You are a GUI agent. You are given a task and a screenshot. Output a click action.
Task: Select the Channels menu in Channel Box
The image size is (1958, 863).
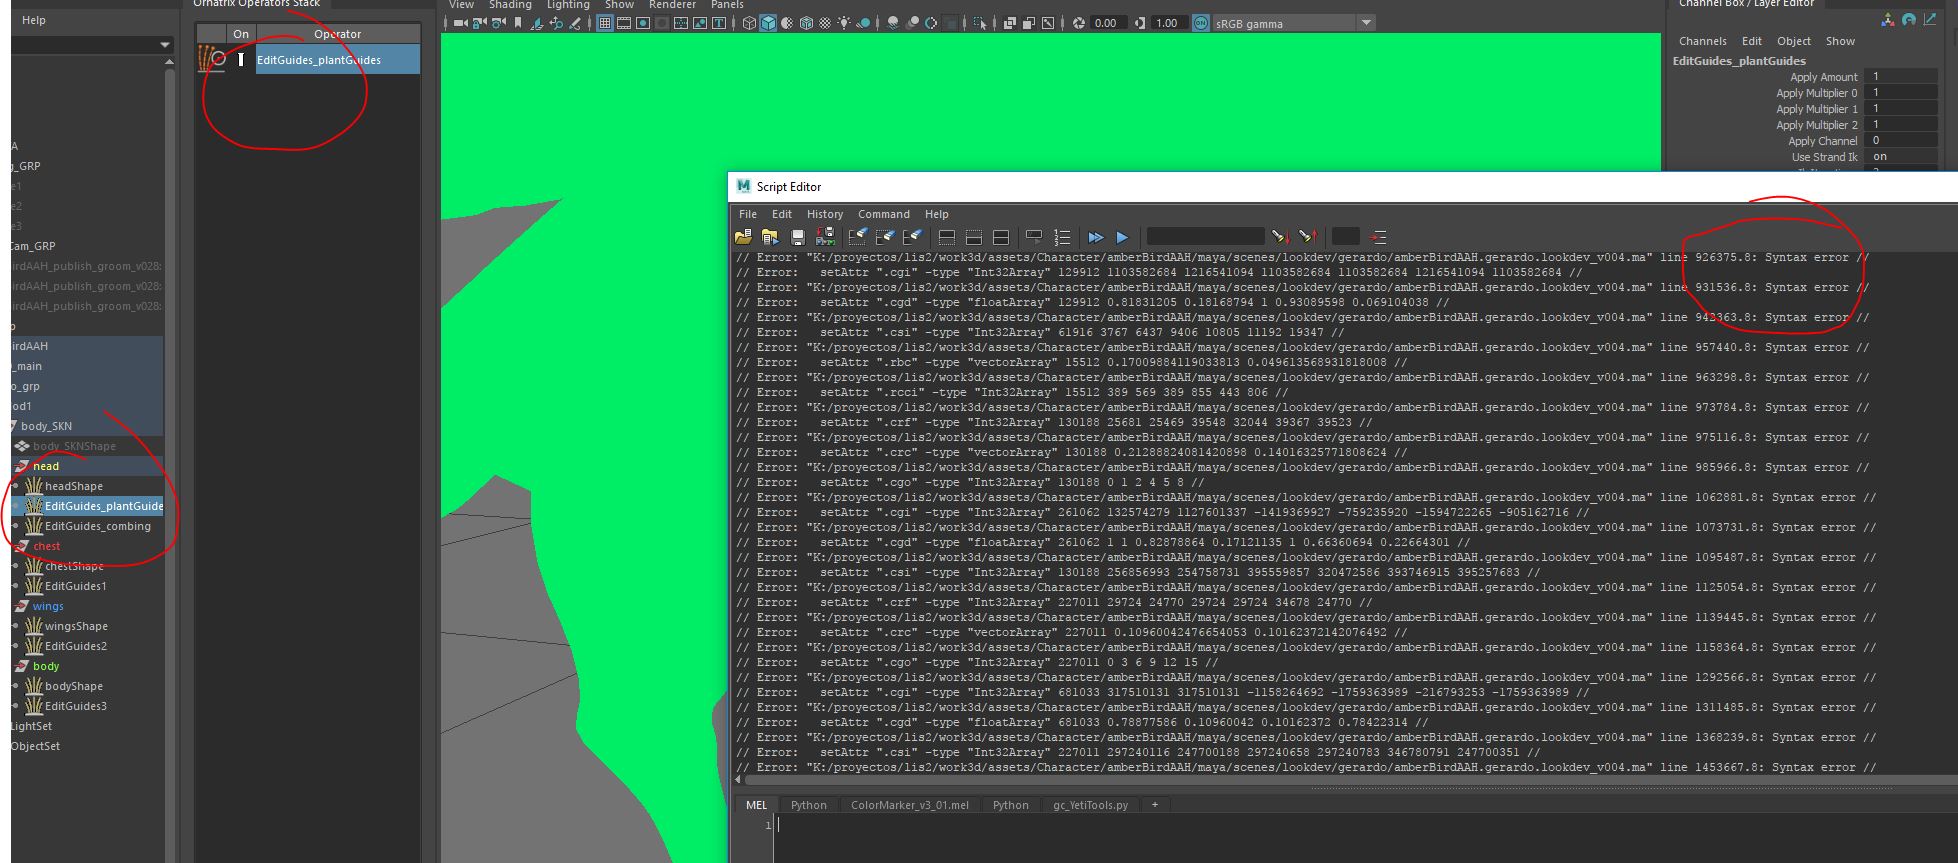[1702, 41]
